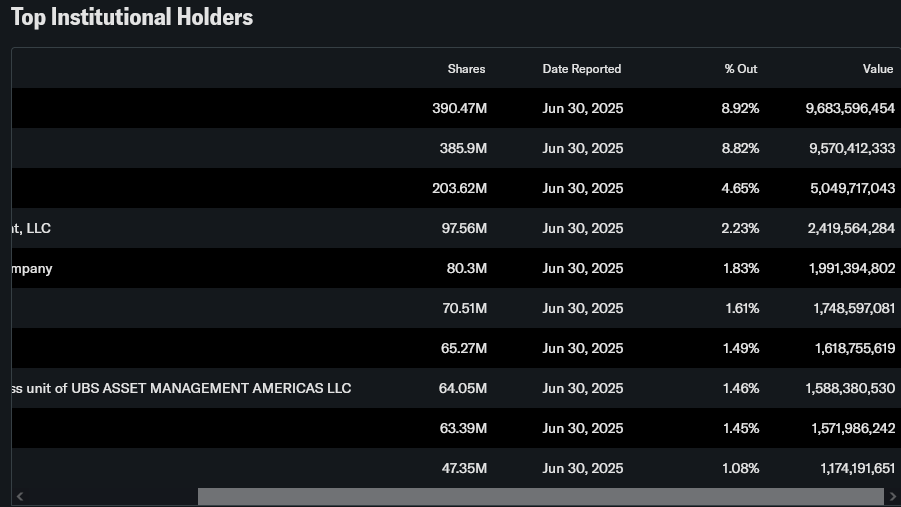Select shares value 65.27M
Screen dimensions: 901x507
tap(464, 348)
